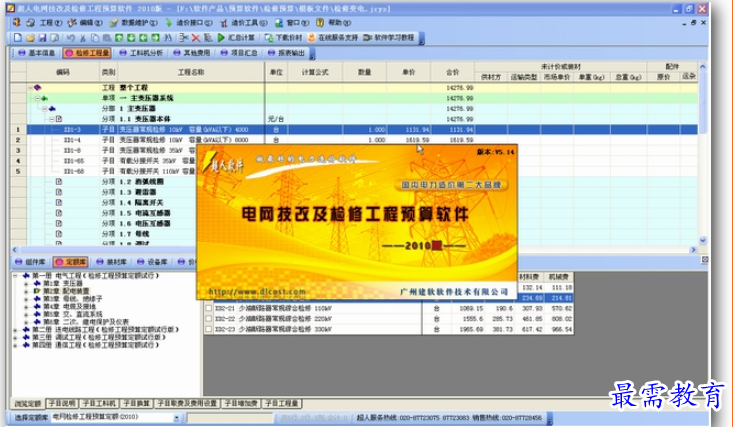Click the printer icon in menu bar
The width and height of the screenshot is (733, 427).
pos(31,22)
